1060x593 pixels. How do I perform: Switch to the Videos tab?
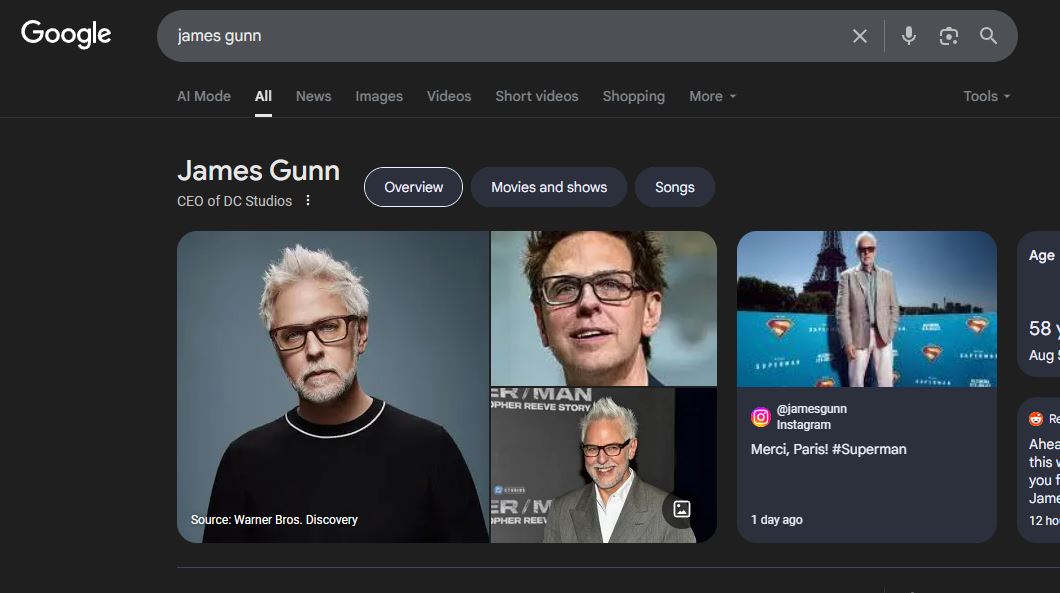(x=449, y=96)
